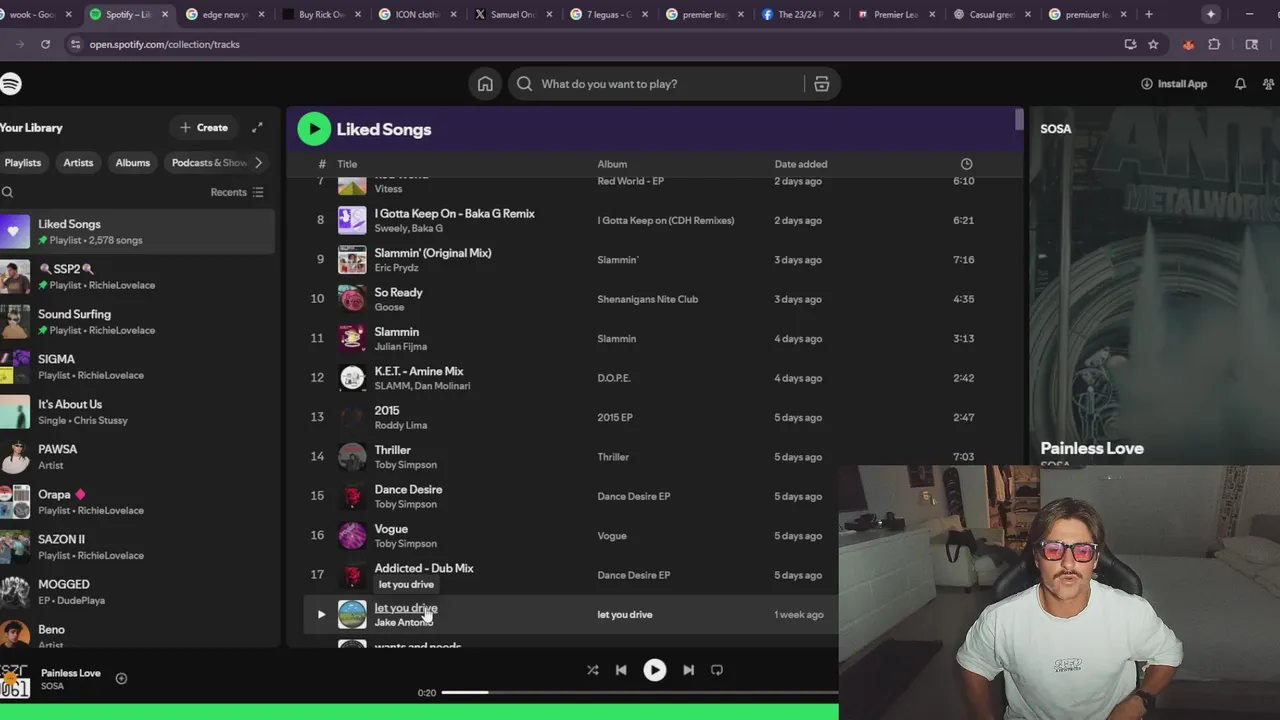Skip to previous track

pos(621,670)
